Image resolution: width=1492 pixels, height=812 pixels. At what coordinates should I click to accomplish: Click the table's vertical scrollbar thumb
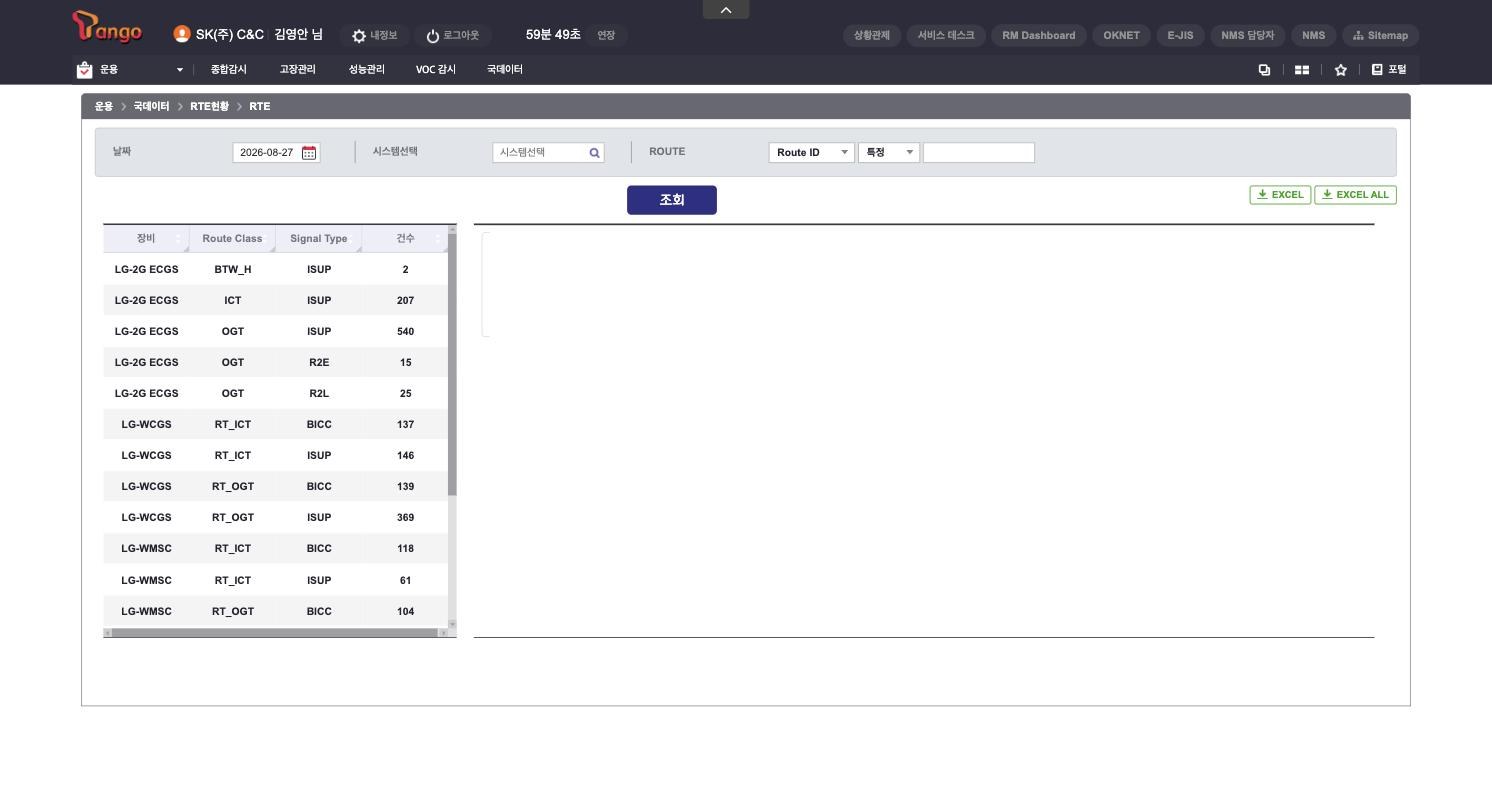(452, 365)
